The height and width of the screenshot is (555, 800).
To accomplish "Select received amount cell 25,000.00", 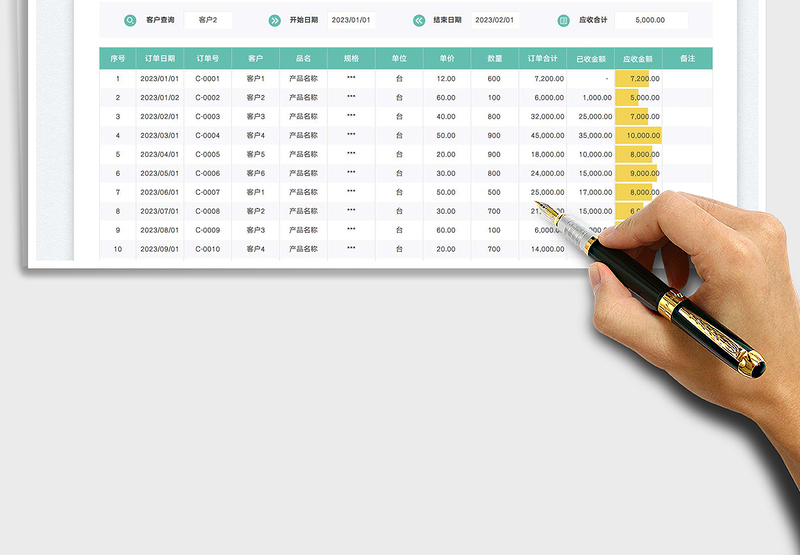I will point(590,116).
